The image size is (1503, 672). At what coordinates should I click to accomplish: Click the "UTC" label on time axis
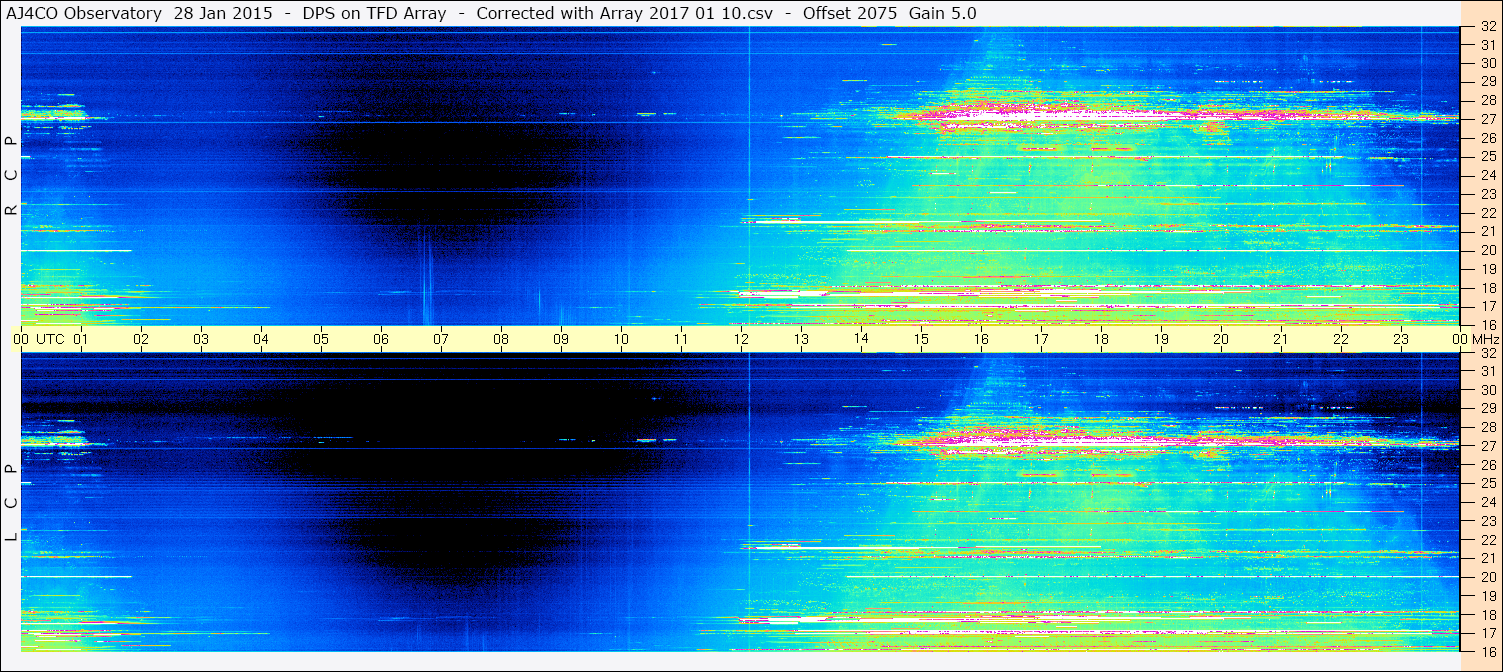[x=50, y=339]
